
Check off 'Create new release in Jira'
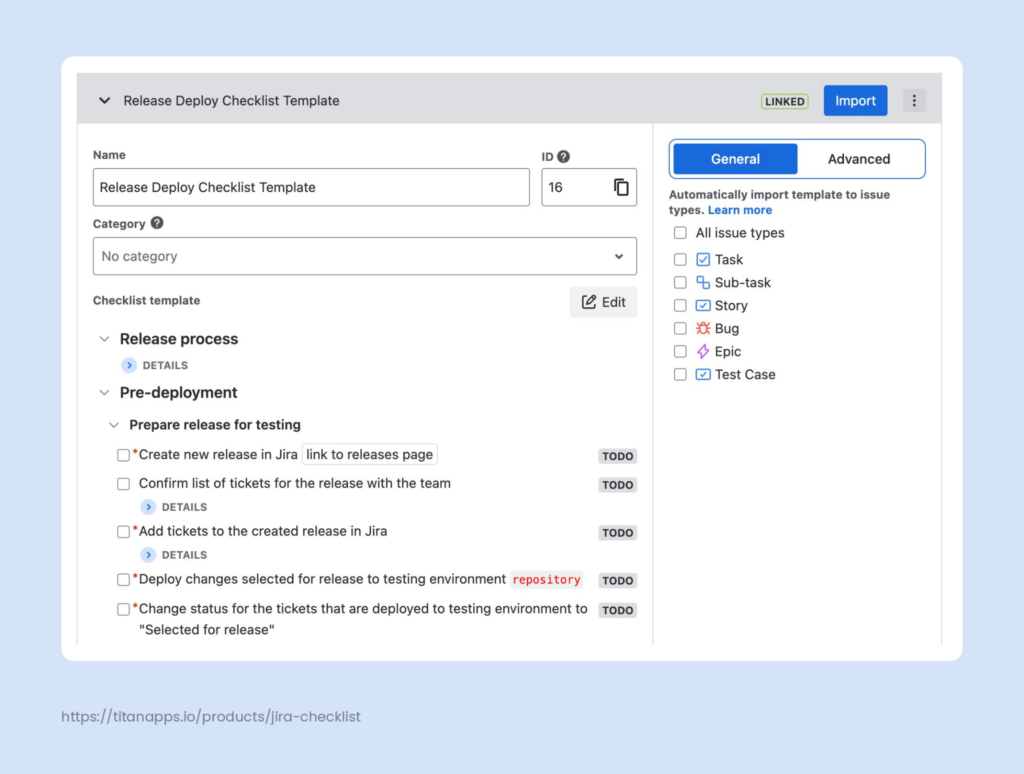pos(124,455)
